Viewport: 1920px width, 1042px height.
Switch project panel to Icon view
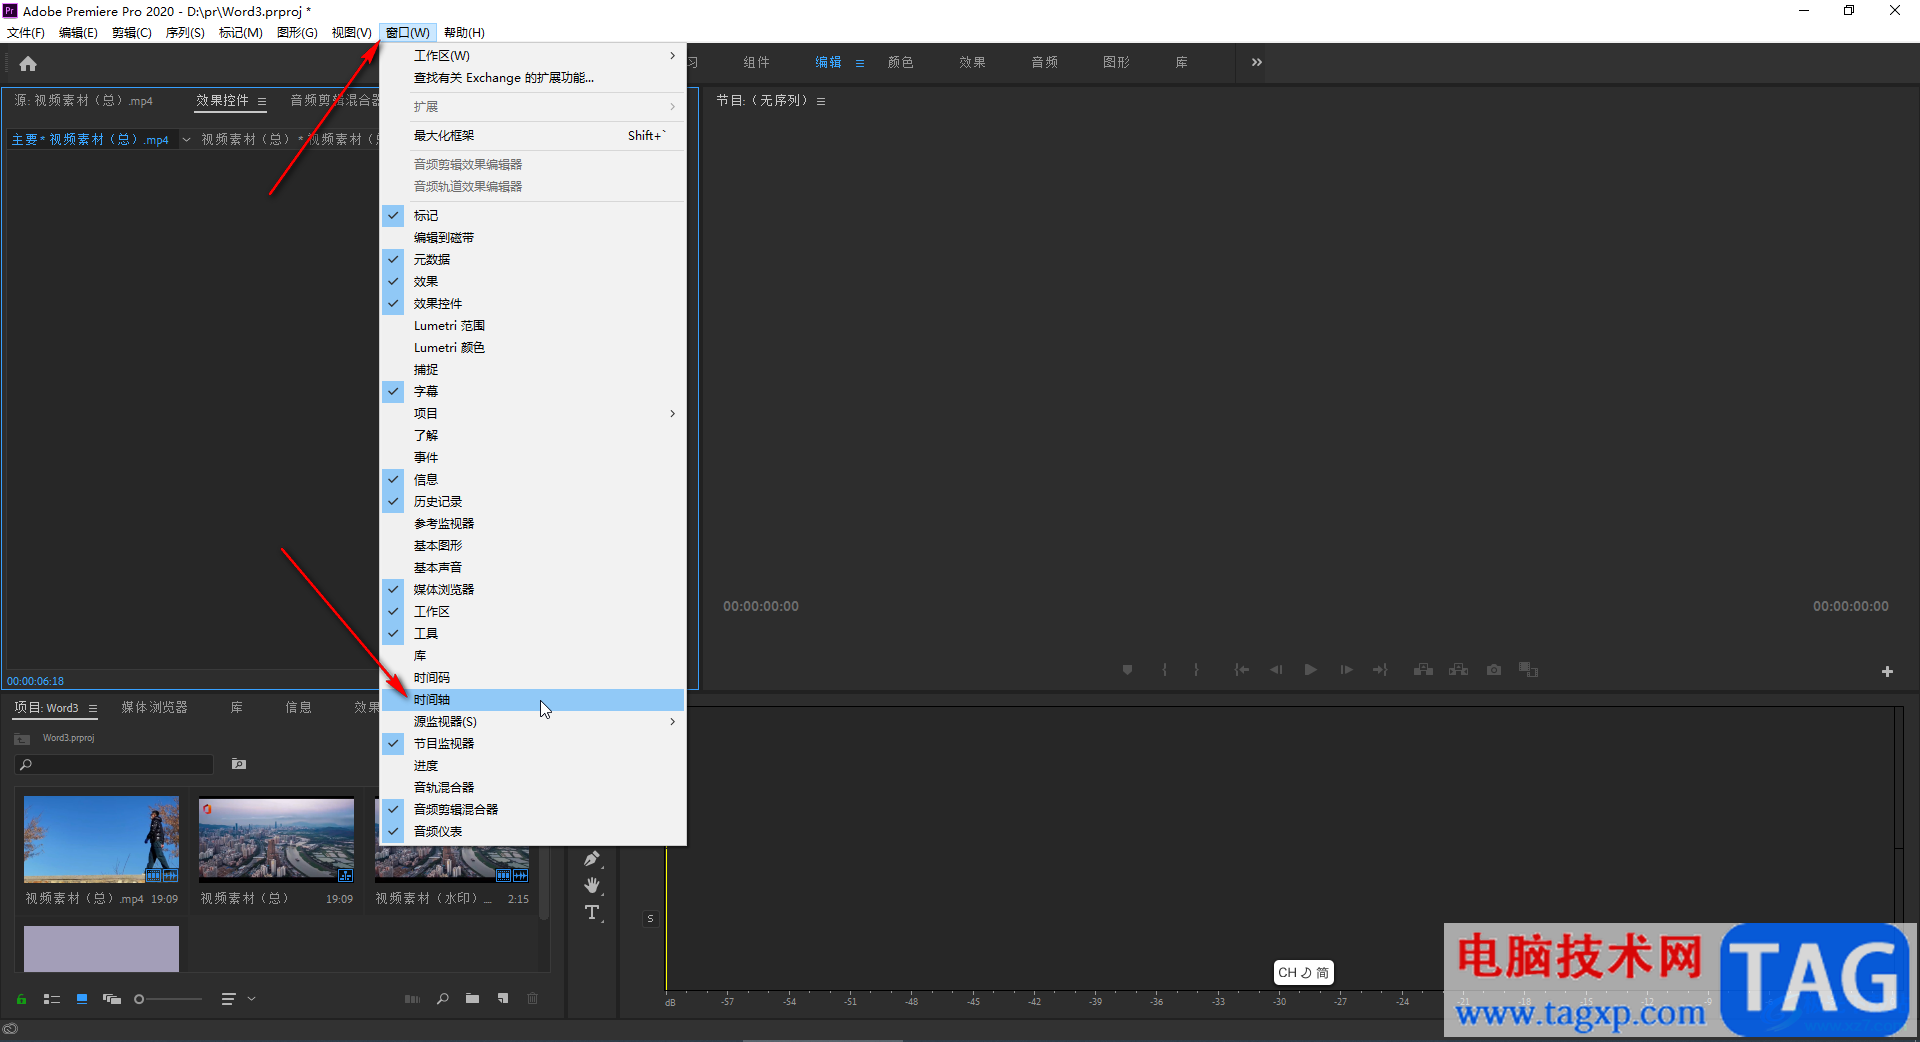[x=82, y=999]
